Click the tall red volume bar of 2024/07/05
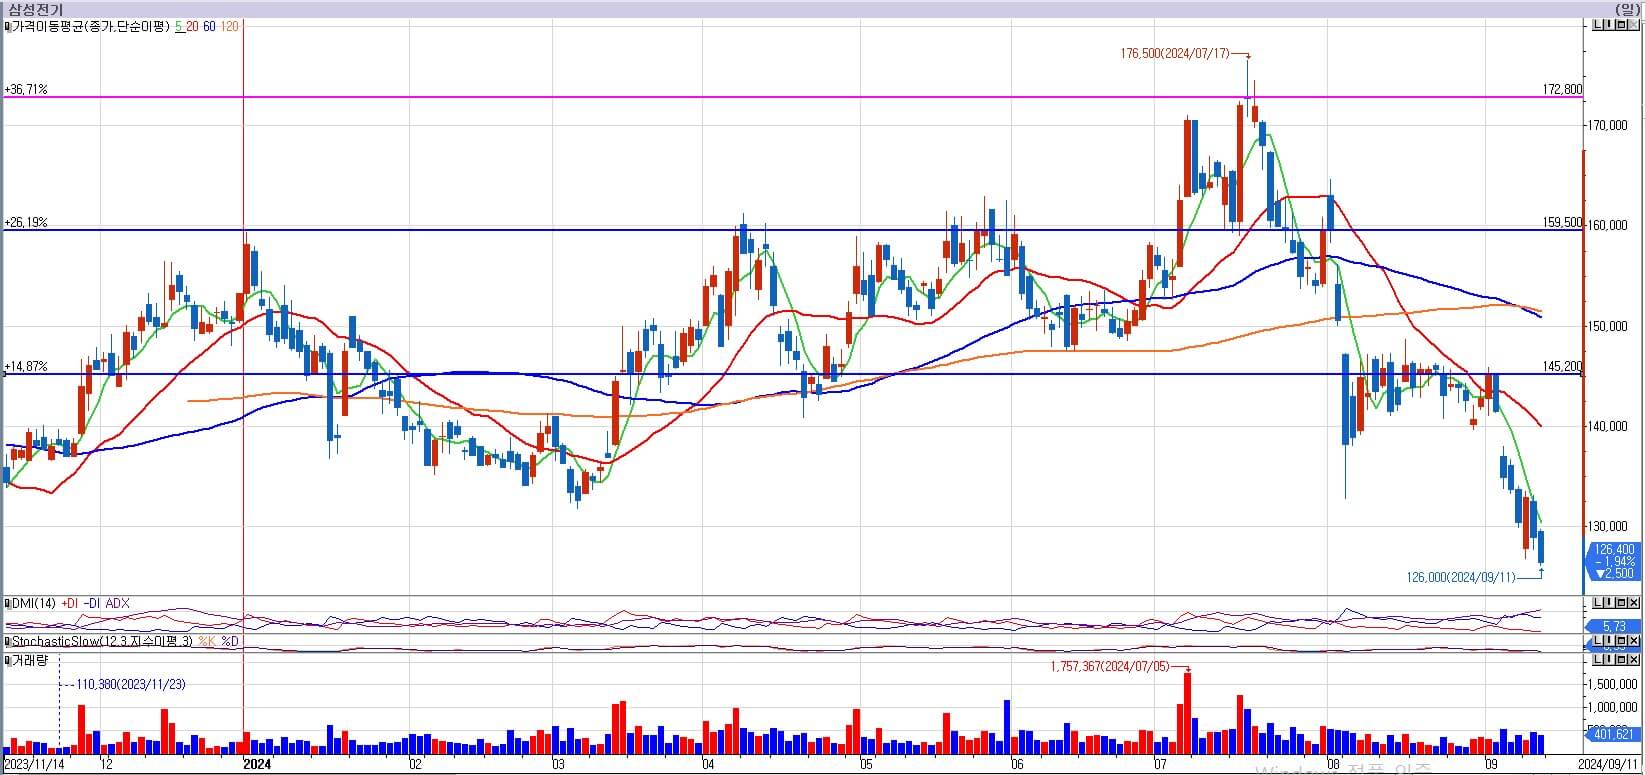This screenshot has width=1645, height=775. pyautogui.click(x=1187, y=713)
